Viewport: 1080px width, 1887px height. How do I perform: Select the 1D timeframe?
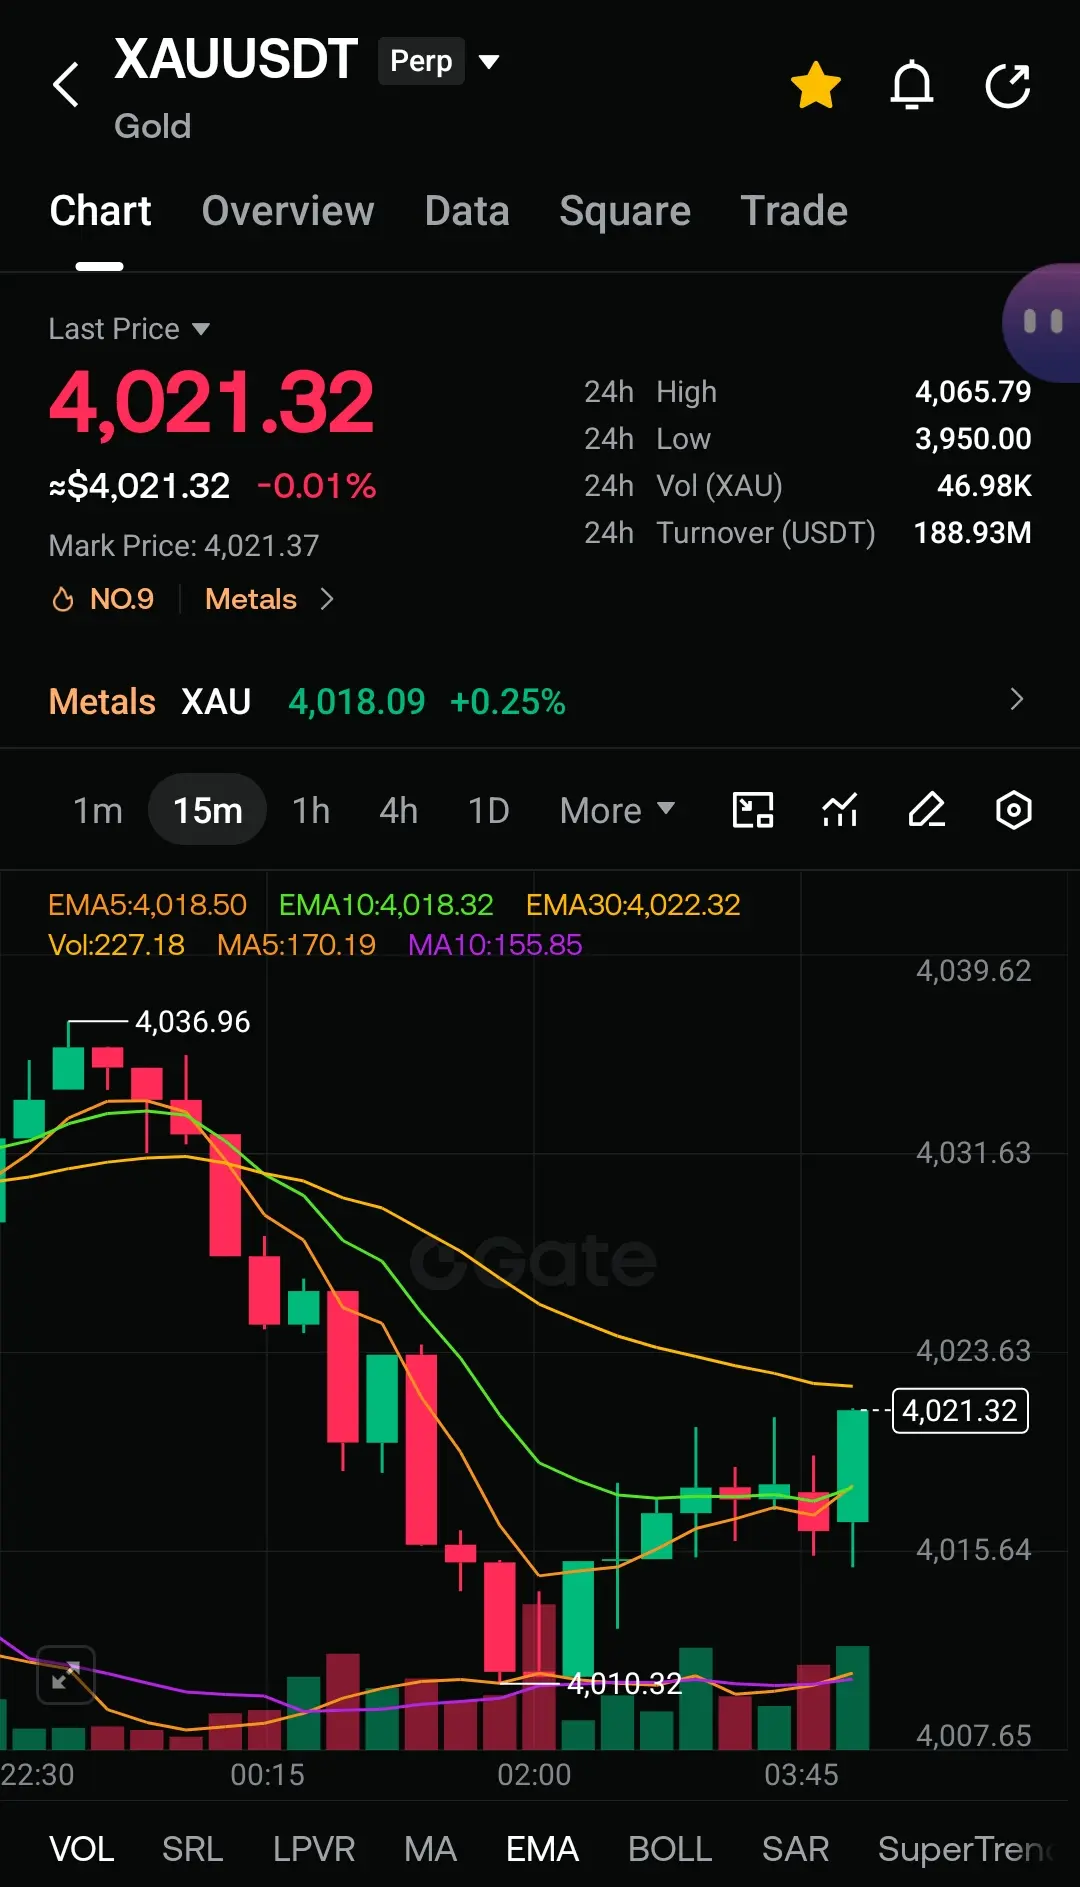click(488, 810)
